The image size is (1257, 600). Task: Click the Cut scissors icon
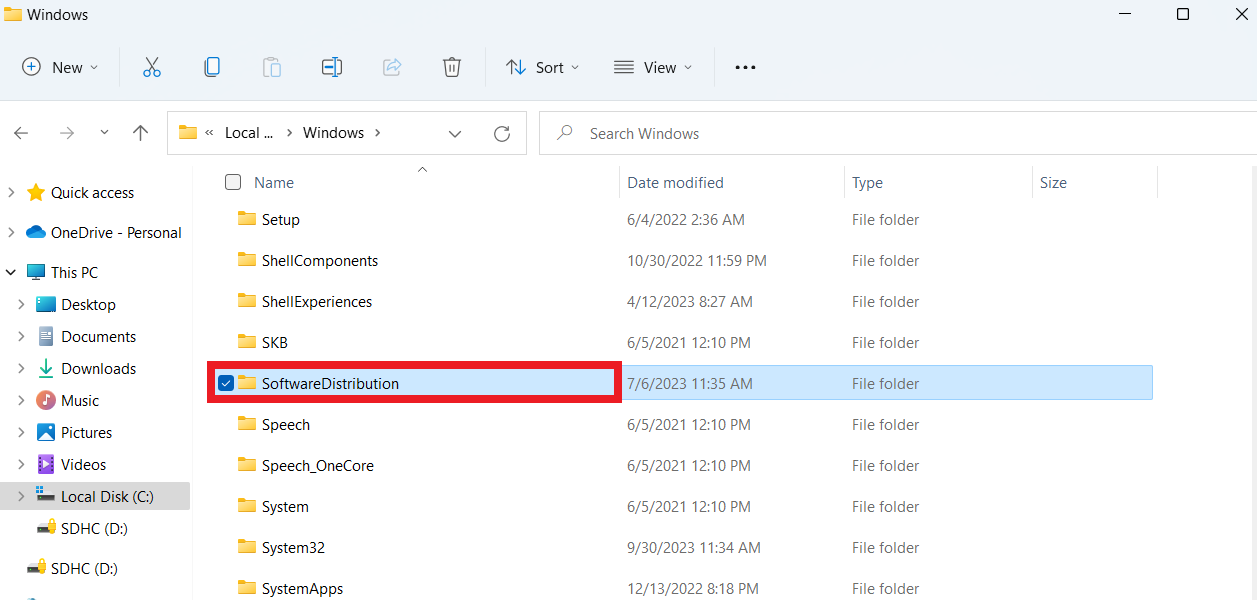(152, 67)
